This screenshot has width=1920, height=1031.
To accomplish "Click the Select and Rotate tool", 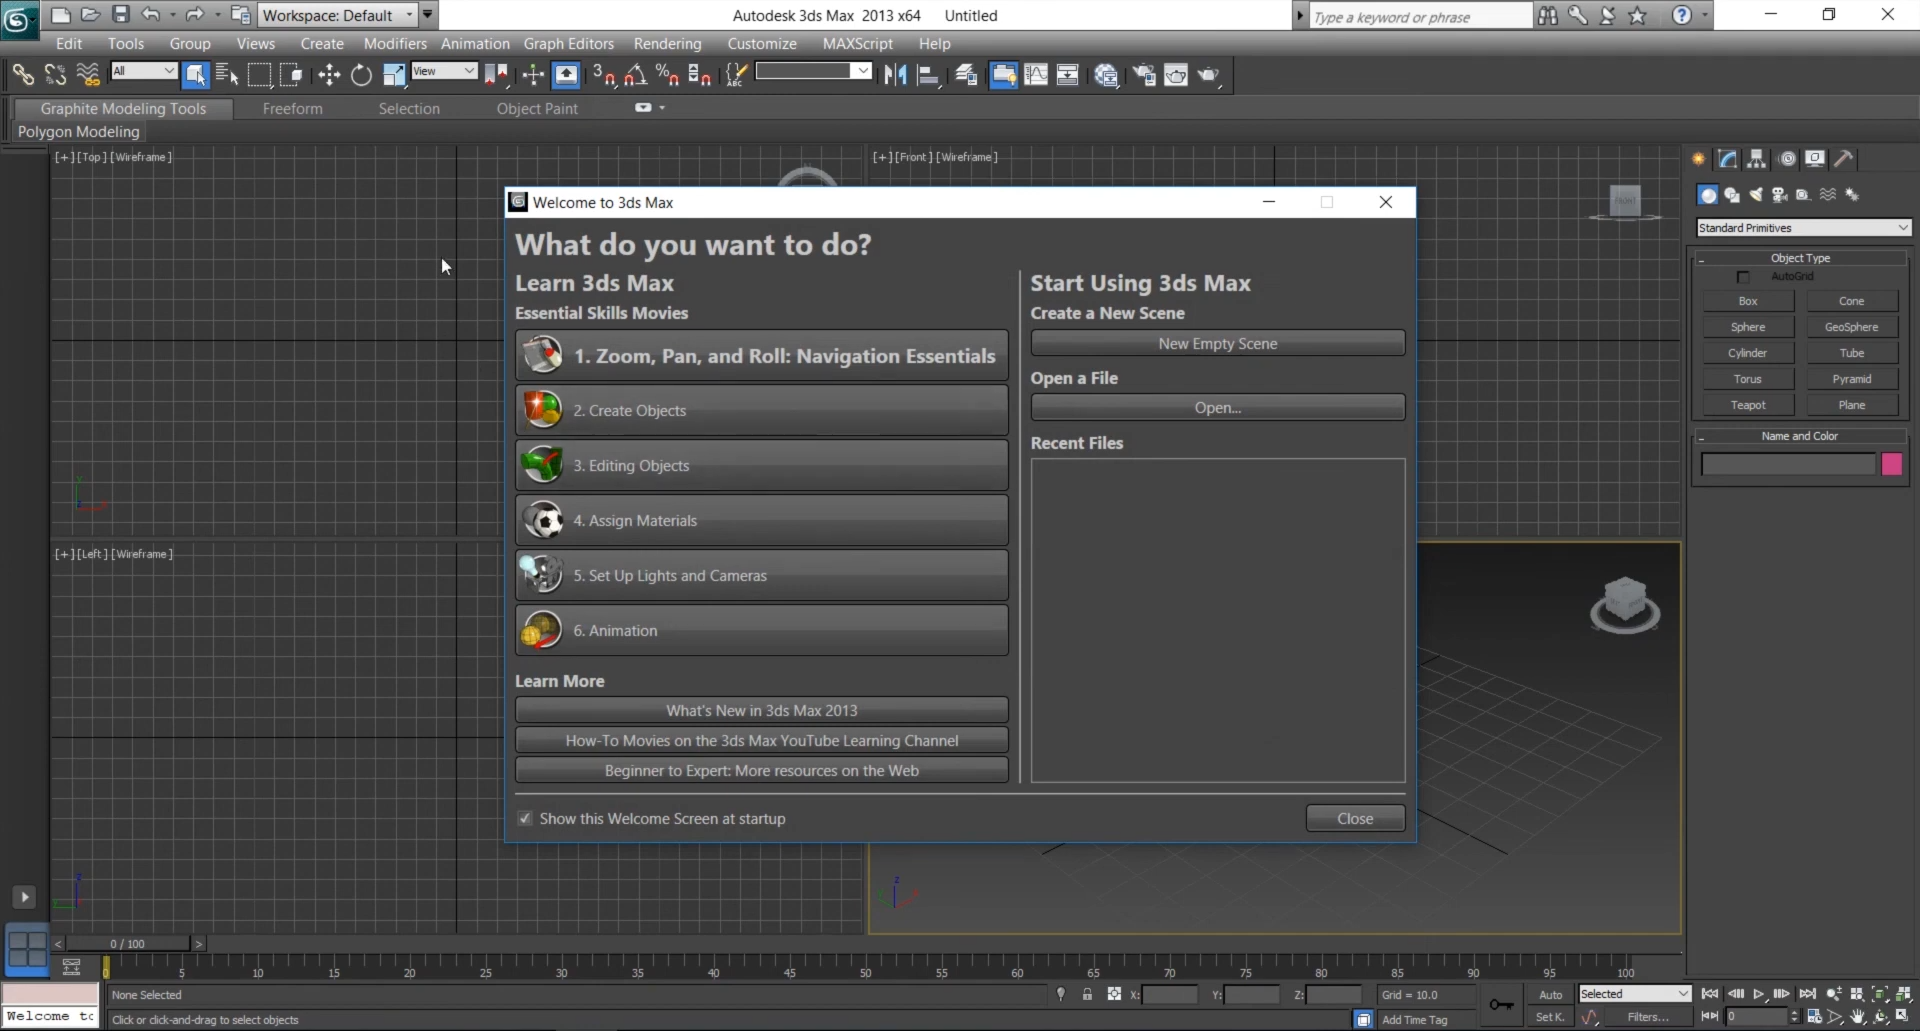I will [361, 75].
